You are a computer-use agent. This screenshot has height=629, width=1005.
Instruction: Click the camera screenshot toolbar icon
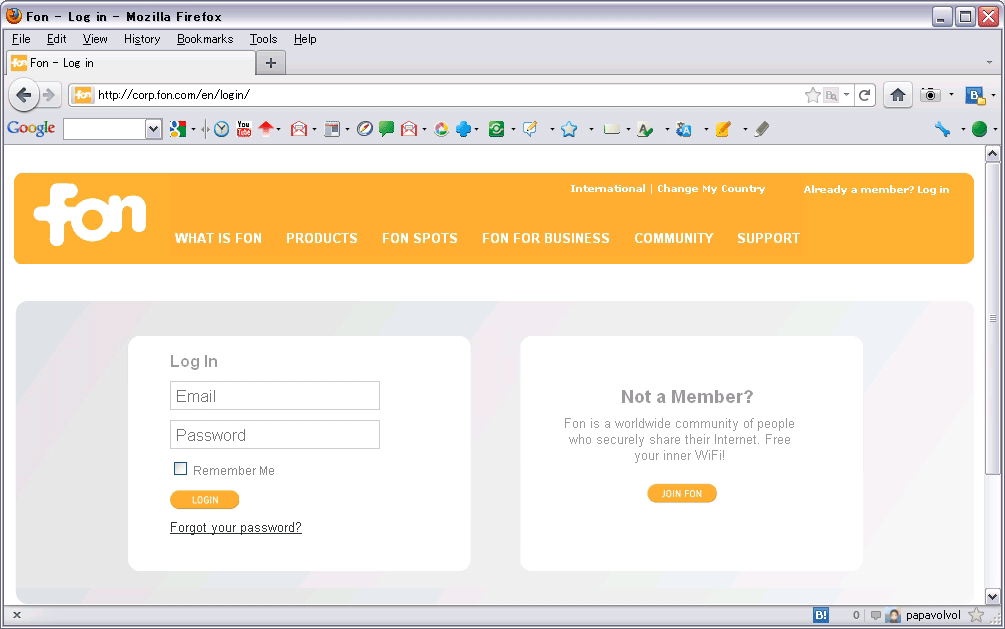coord(930,95)
